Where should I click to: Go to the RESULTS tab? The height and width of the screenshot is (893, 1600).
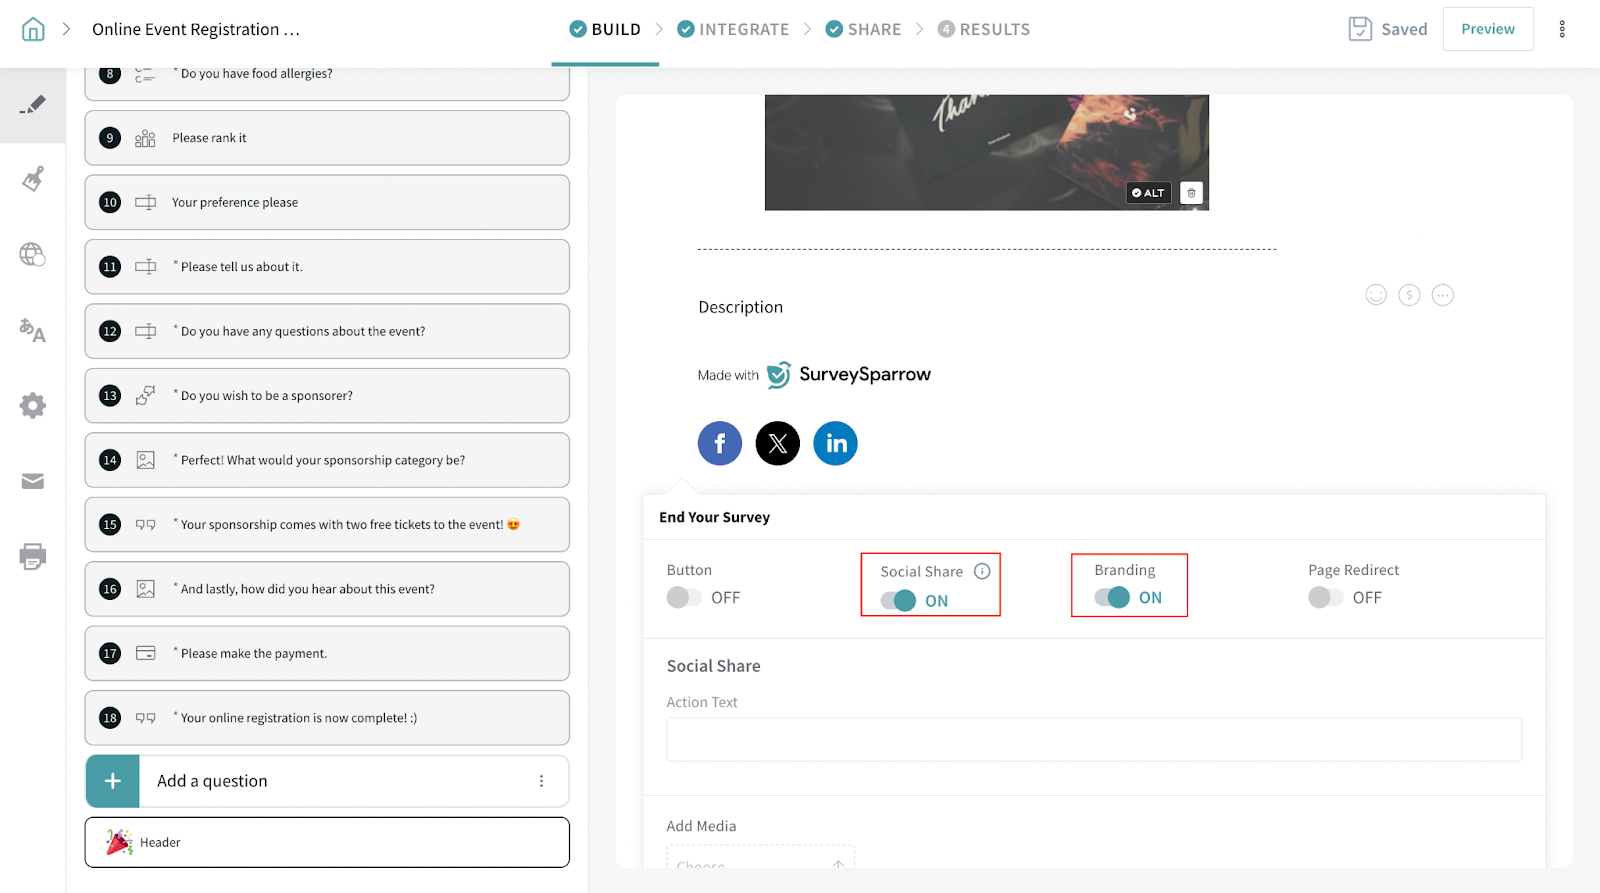[983, 29]
